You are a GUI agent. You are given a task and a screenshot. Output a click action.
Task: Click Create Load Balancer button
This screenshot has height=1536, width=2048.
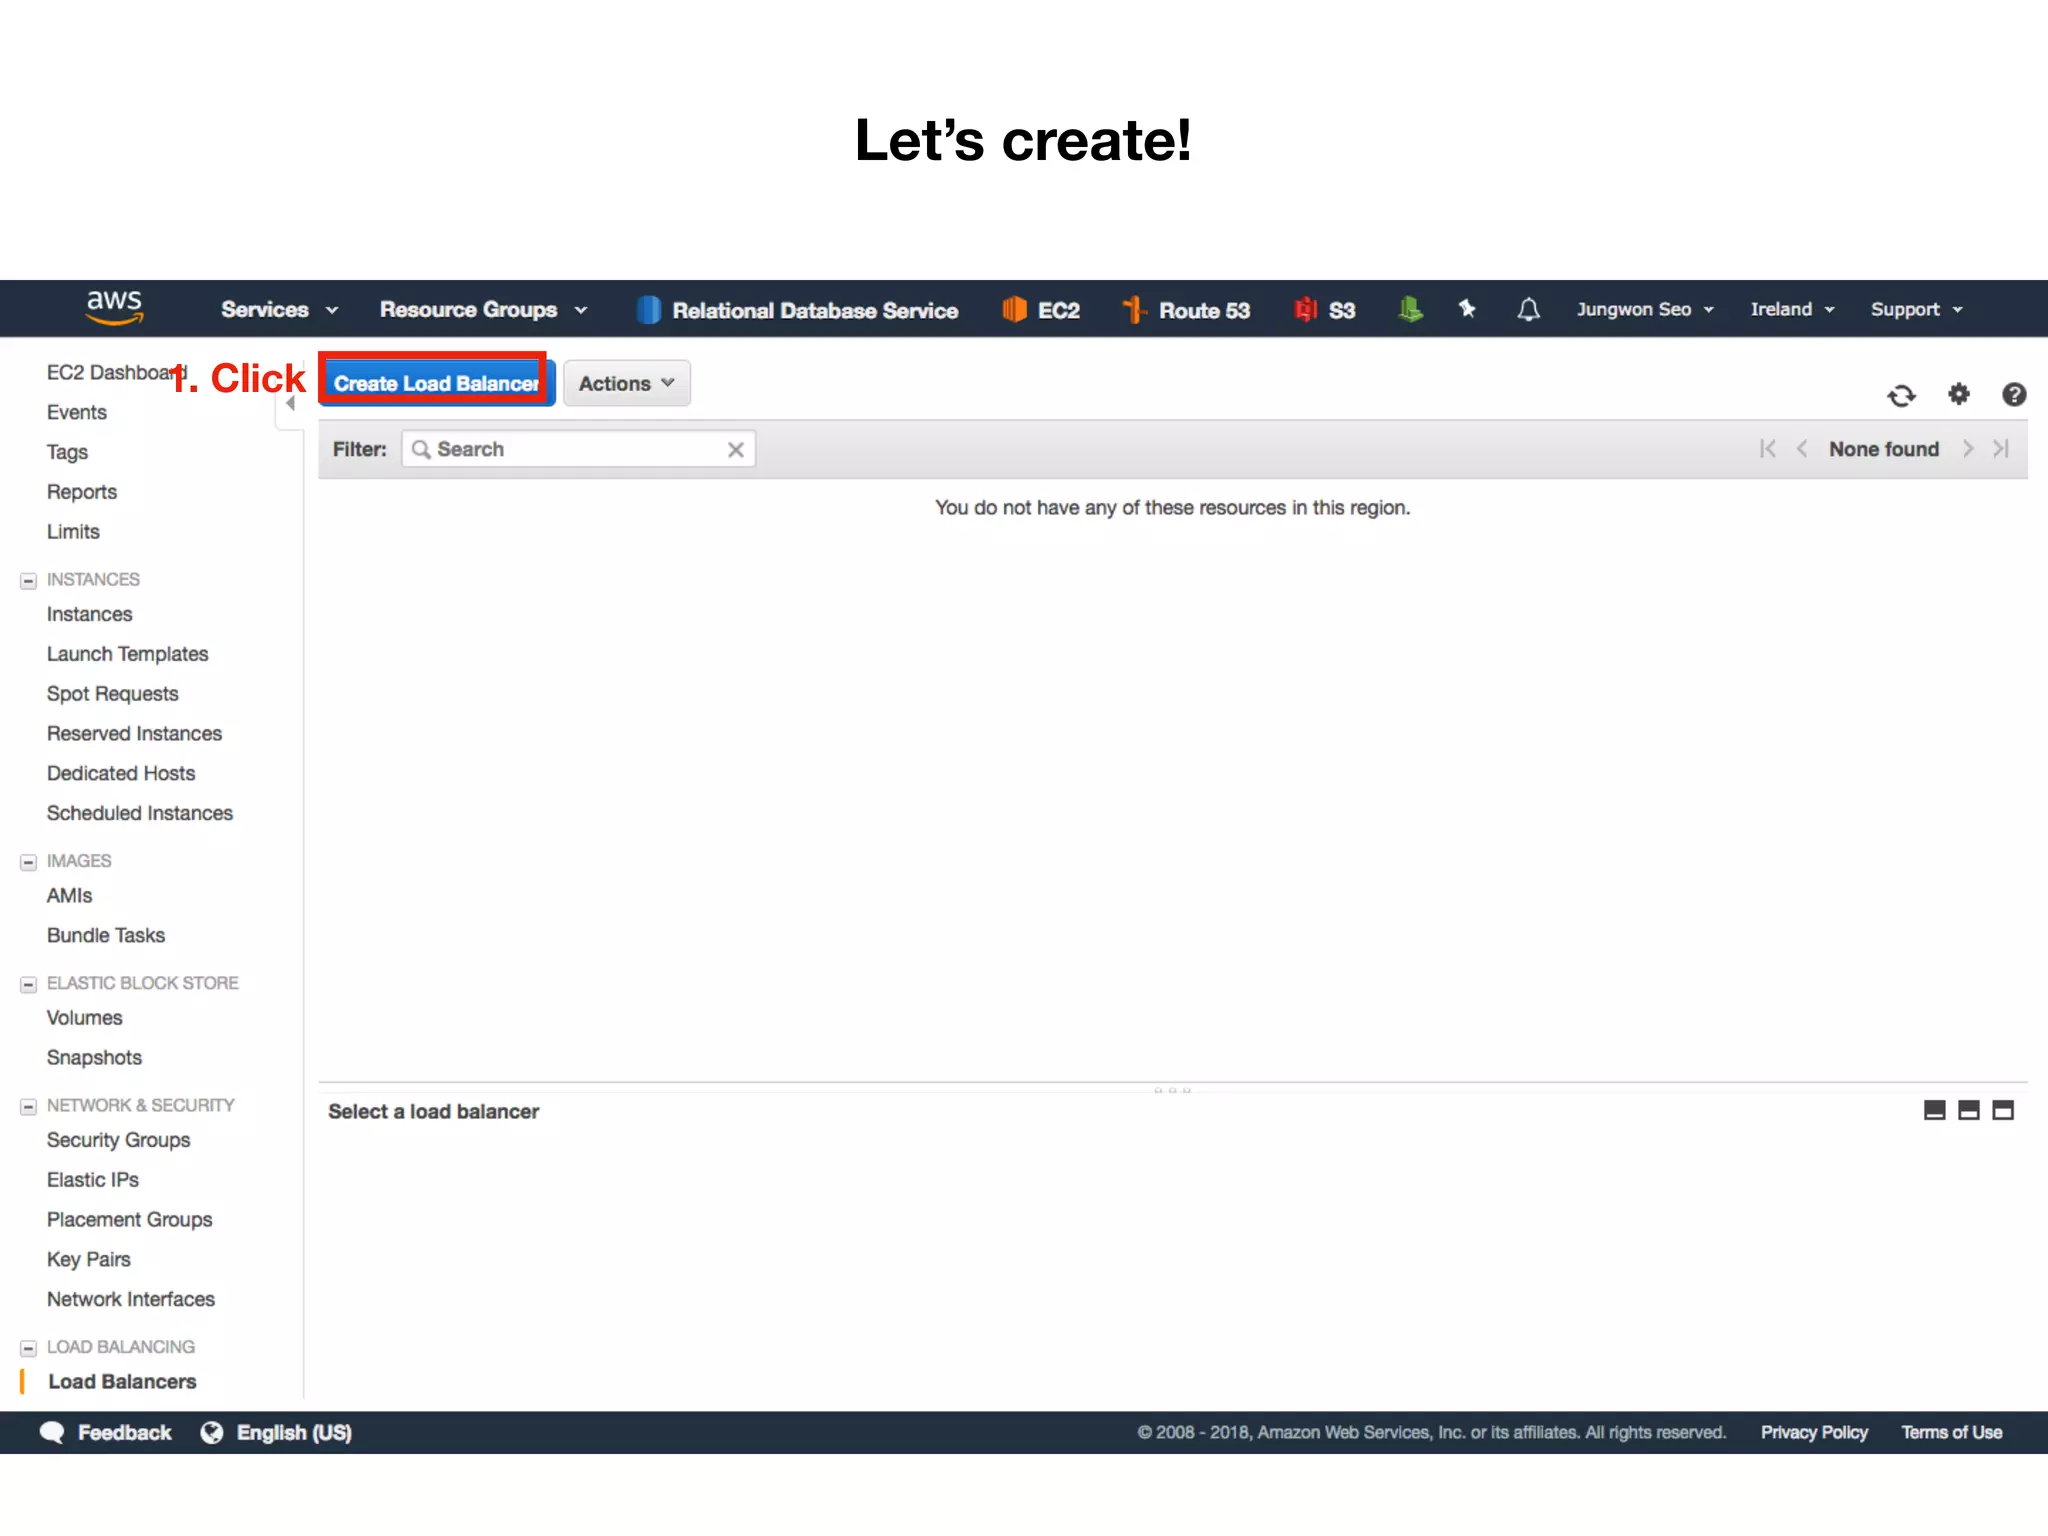pyautogui.click(x=436, y=383)
